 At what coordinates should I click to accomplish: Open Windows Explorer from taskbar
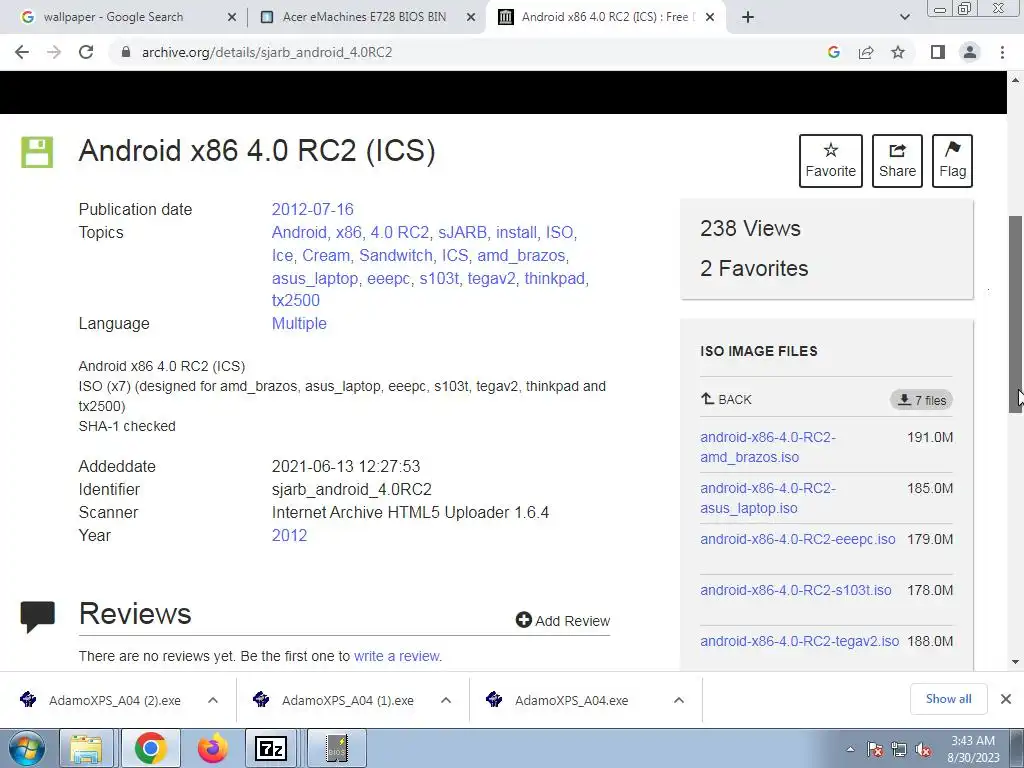[x=86, y=748]
